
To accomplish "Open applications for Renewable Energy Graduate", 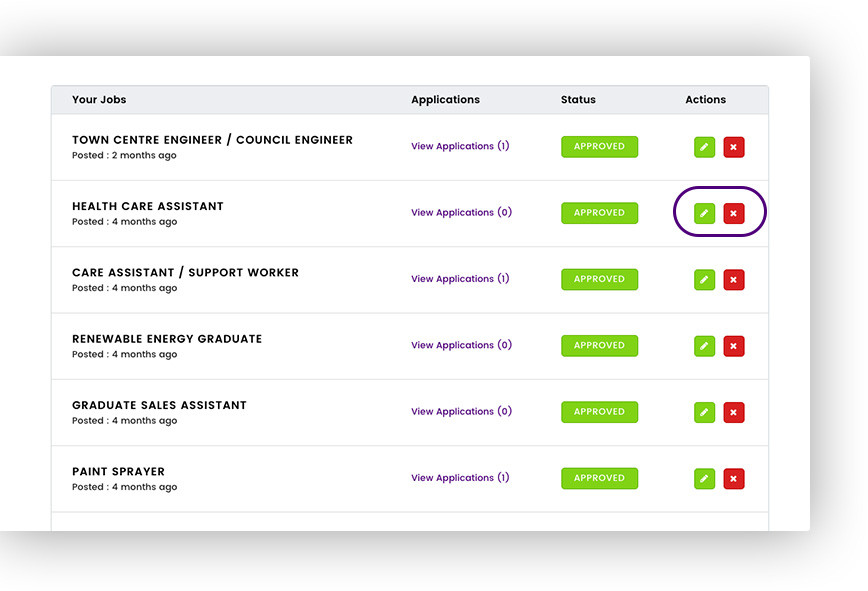I will pyautogui.click(x=460, y=345).
